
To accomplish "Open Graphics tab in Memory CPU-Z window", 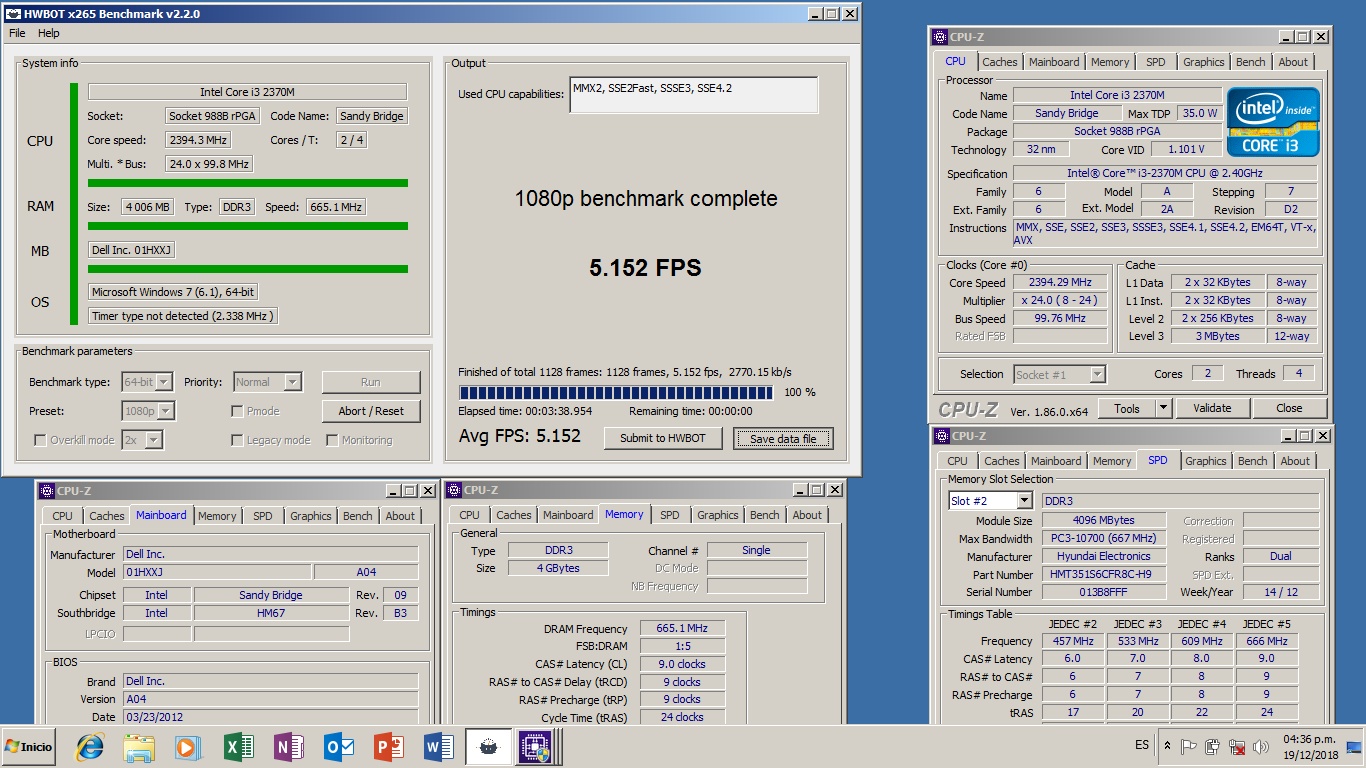I will (x=717, y=515).
